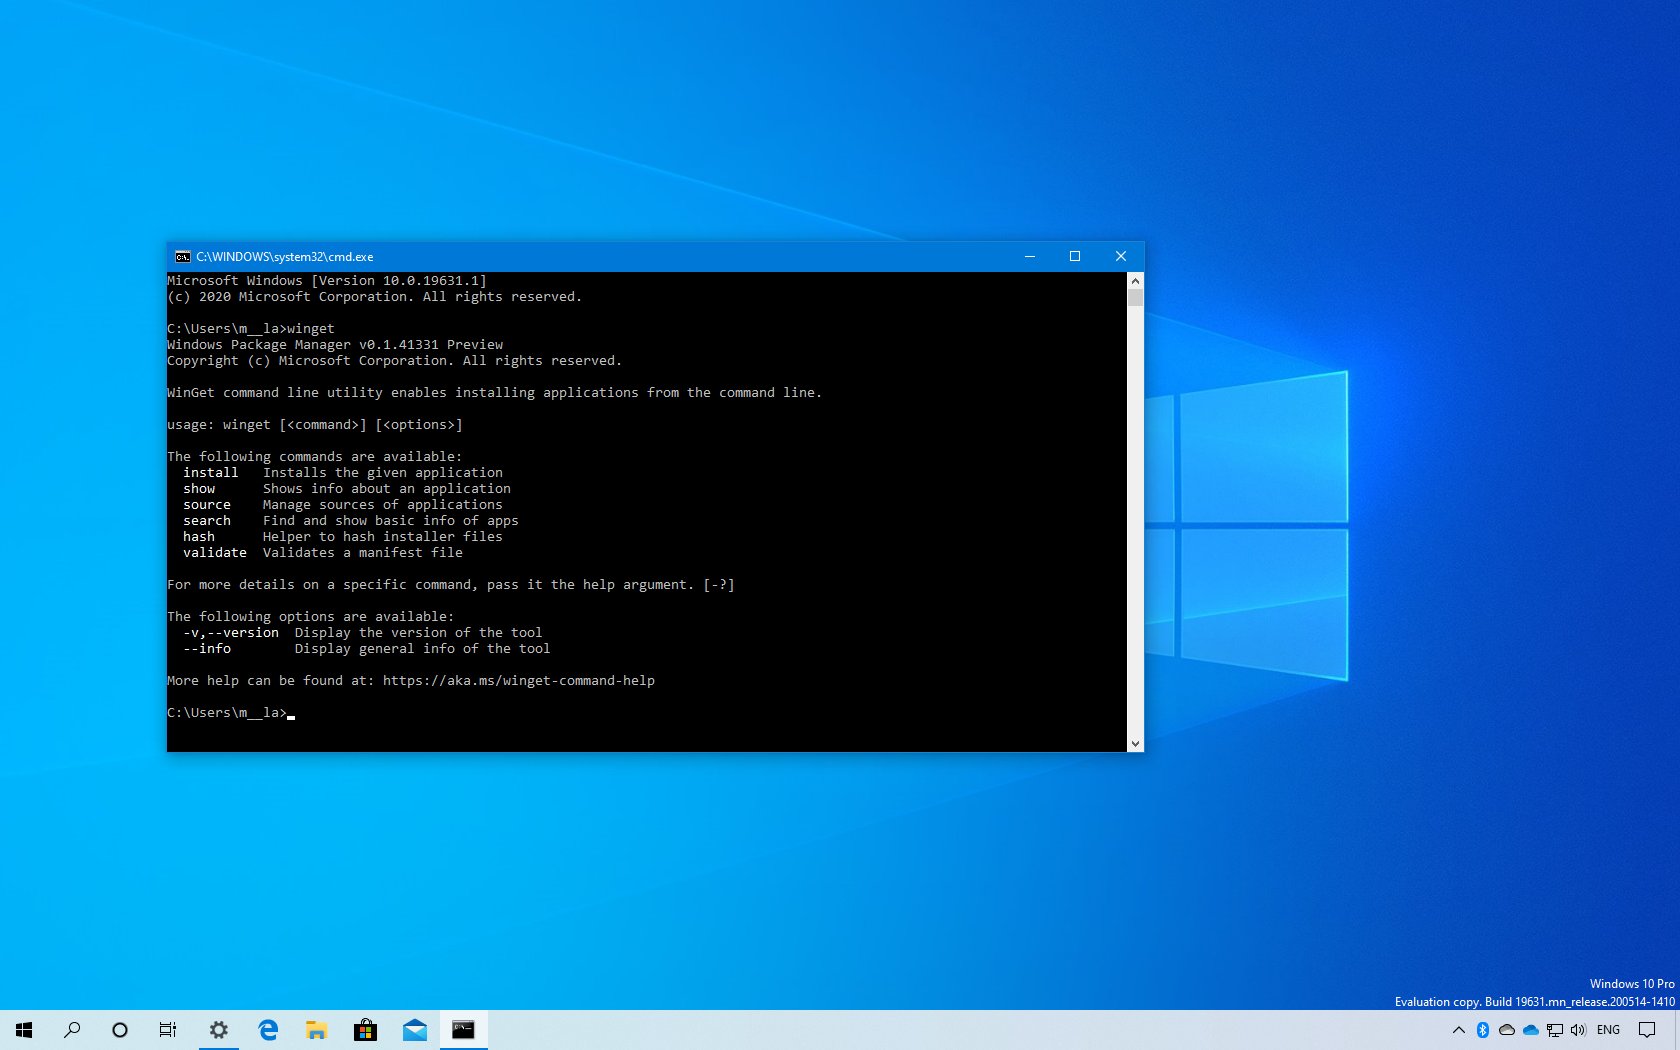The height and width of the screenshot is (1050, 1680).
Task: Open Task View
Action: pos(168,1030)
